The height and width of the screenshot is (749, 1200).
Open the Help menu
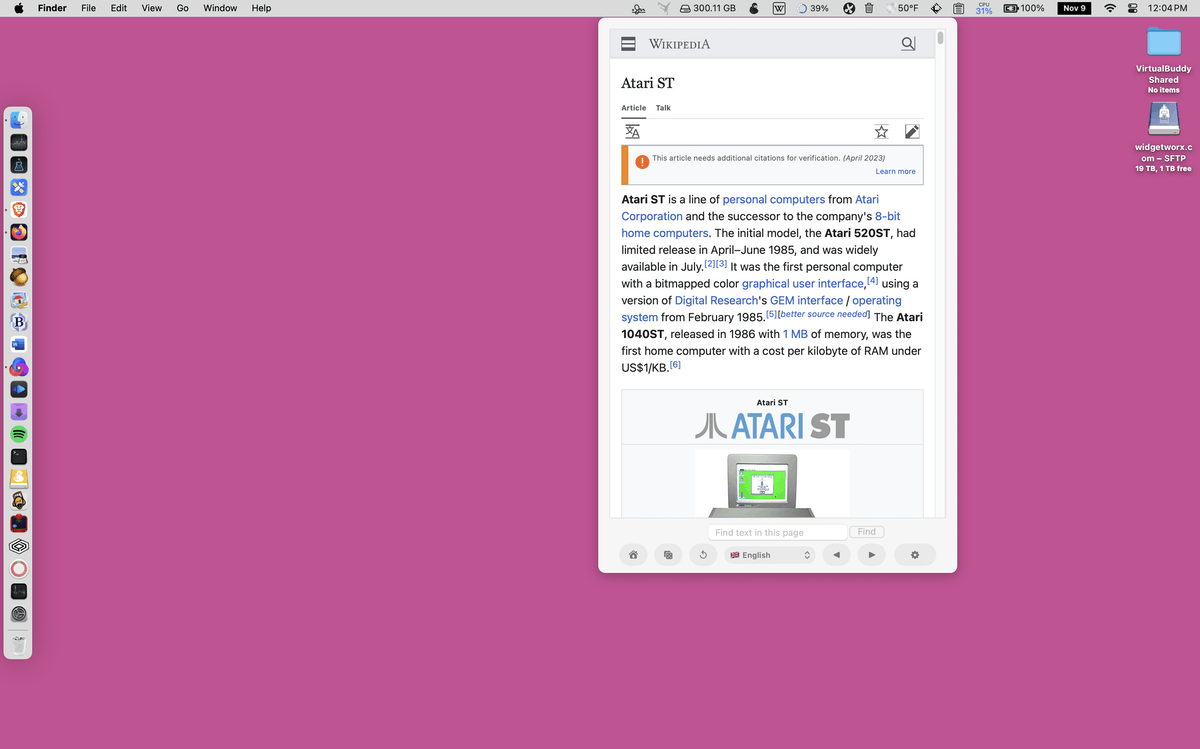point(261,8)
